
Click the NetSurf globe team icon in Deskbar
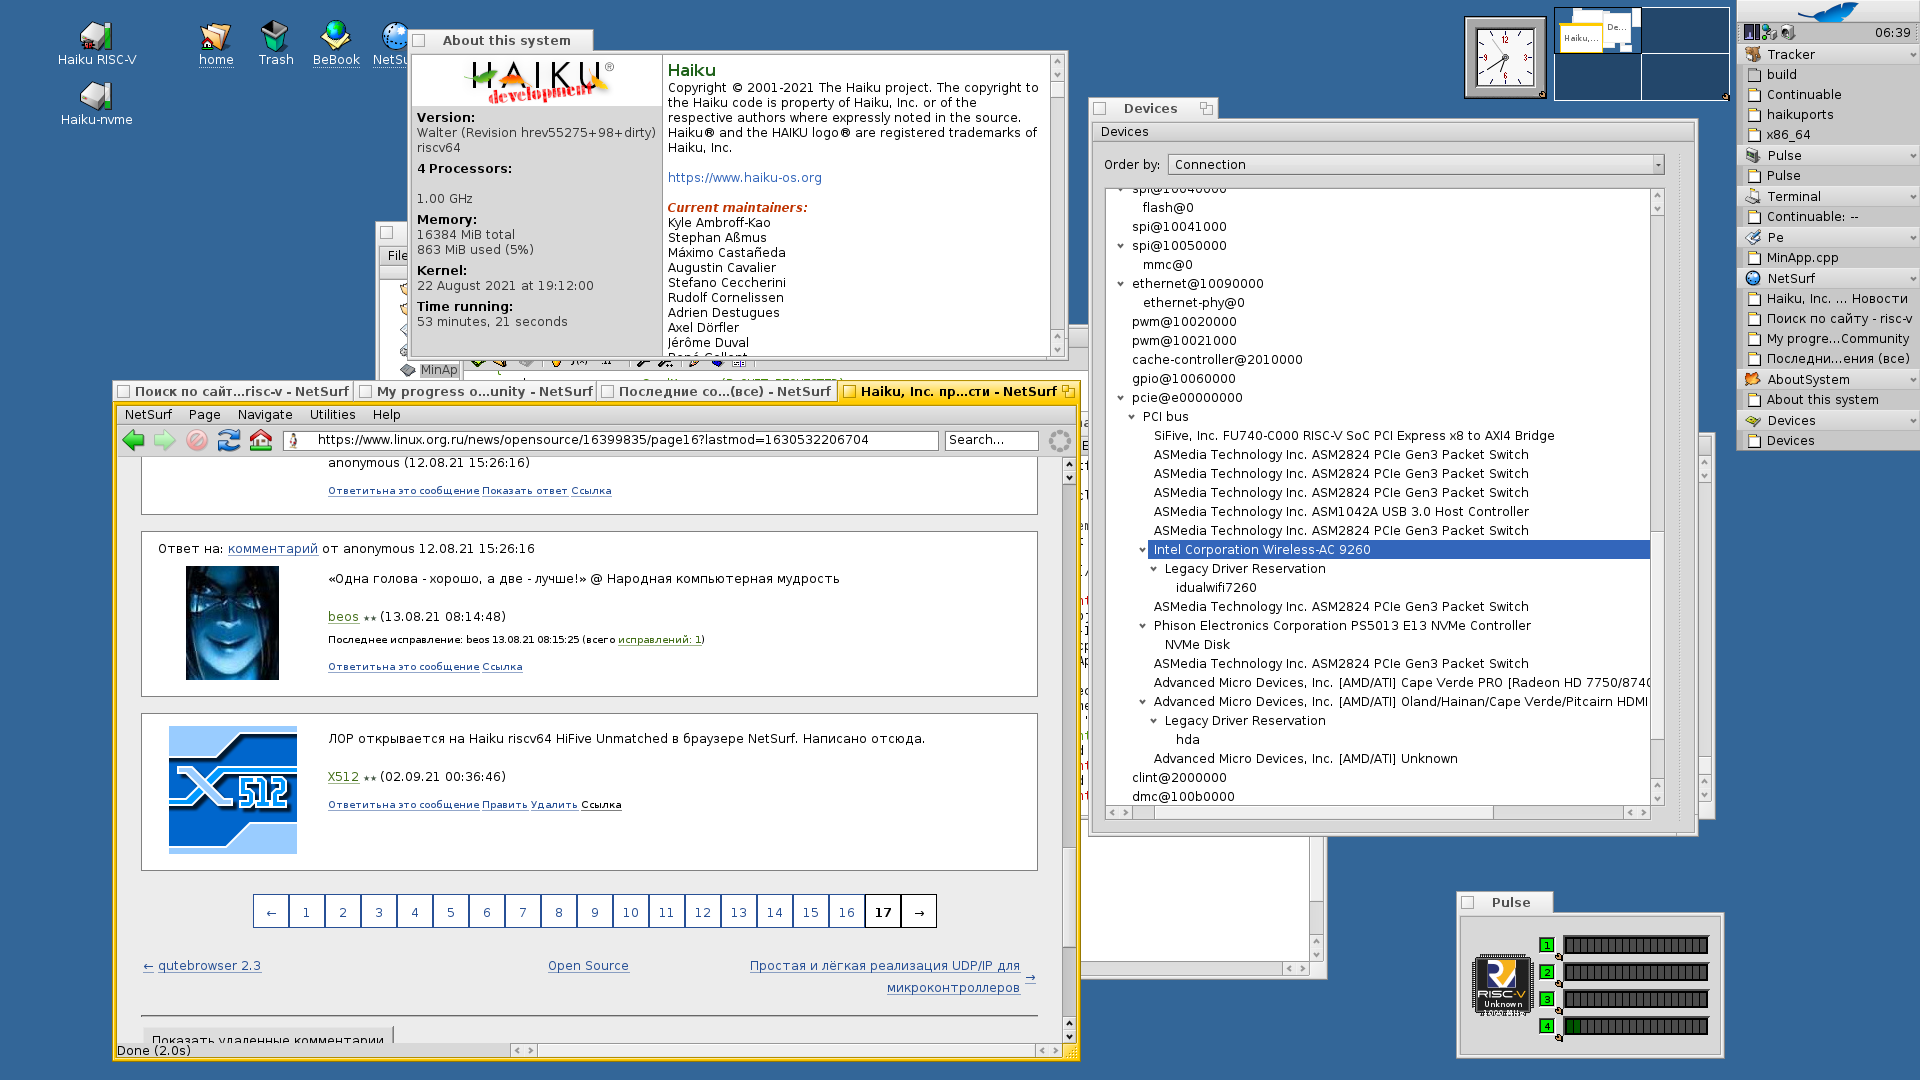point(1753,279)
